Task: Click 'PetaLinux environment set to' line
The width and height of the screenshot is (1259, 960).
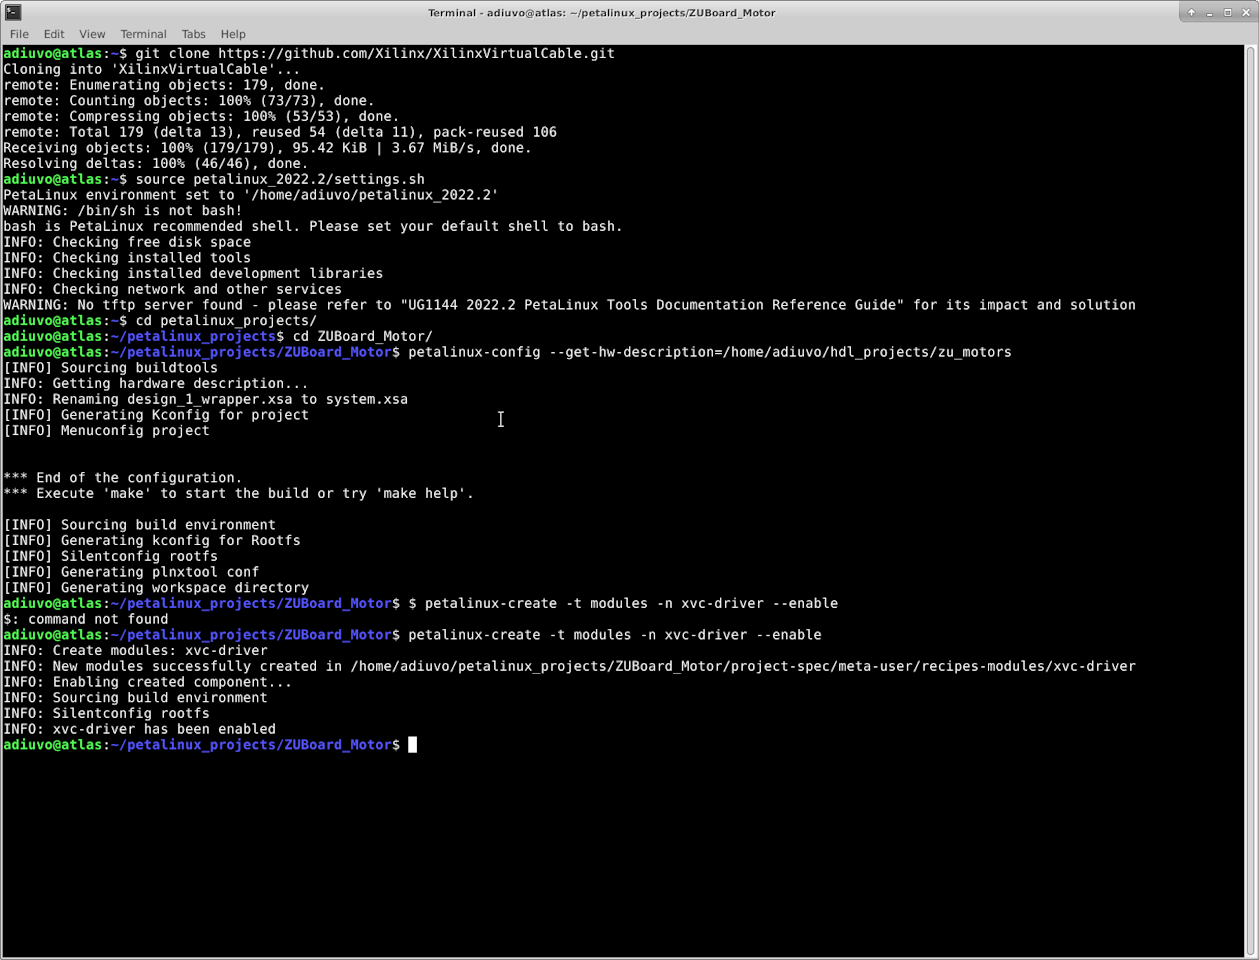Action: click(x=250, y=195)
